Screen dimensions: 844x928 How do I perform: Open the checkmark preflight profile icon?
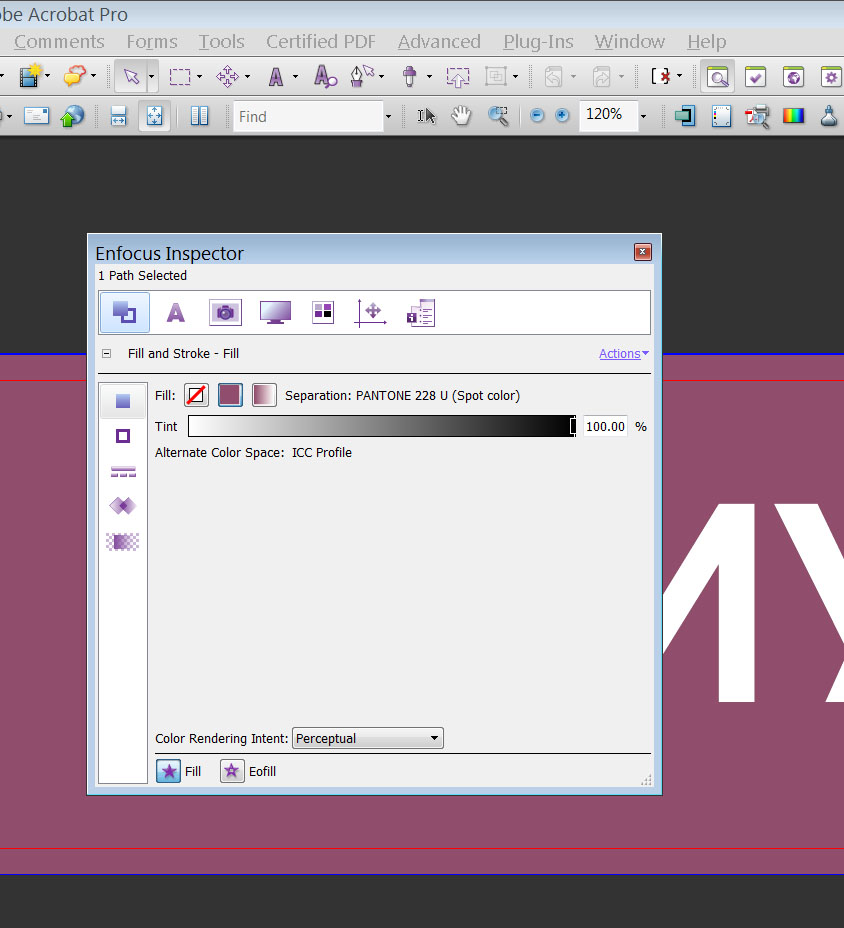[x=755, y=76]
